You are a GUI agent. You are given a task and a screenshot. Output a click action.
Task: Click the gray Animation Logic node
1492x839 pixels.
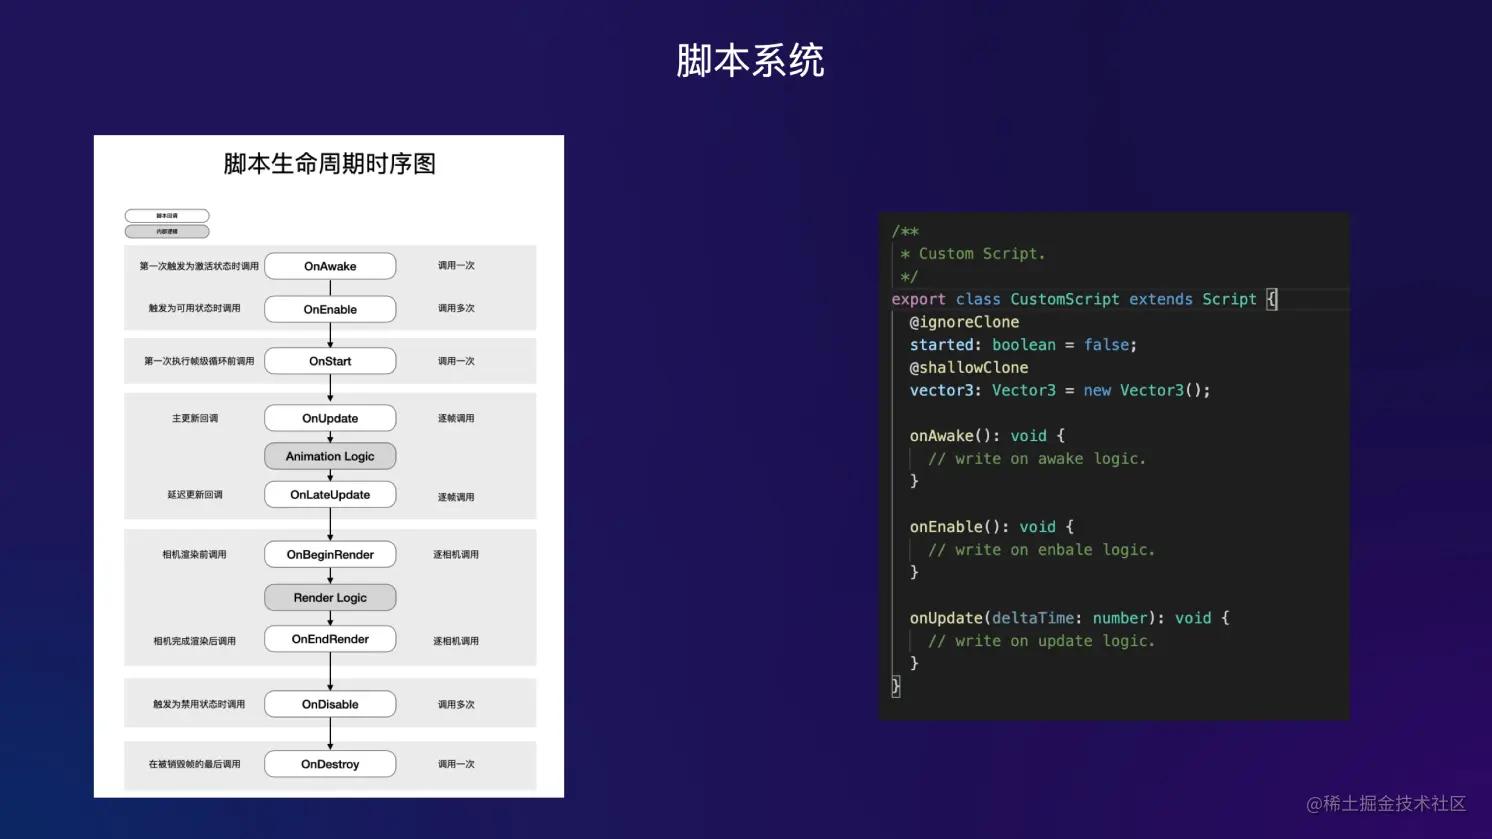pyautogui.click(x=330, y=456)
